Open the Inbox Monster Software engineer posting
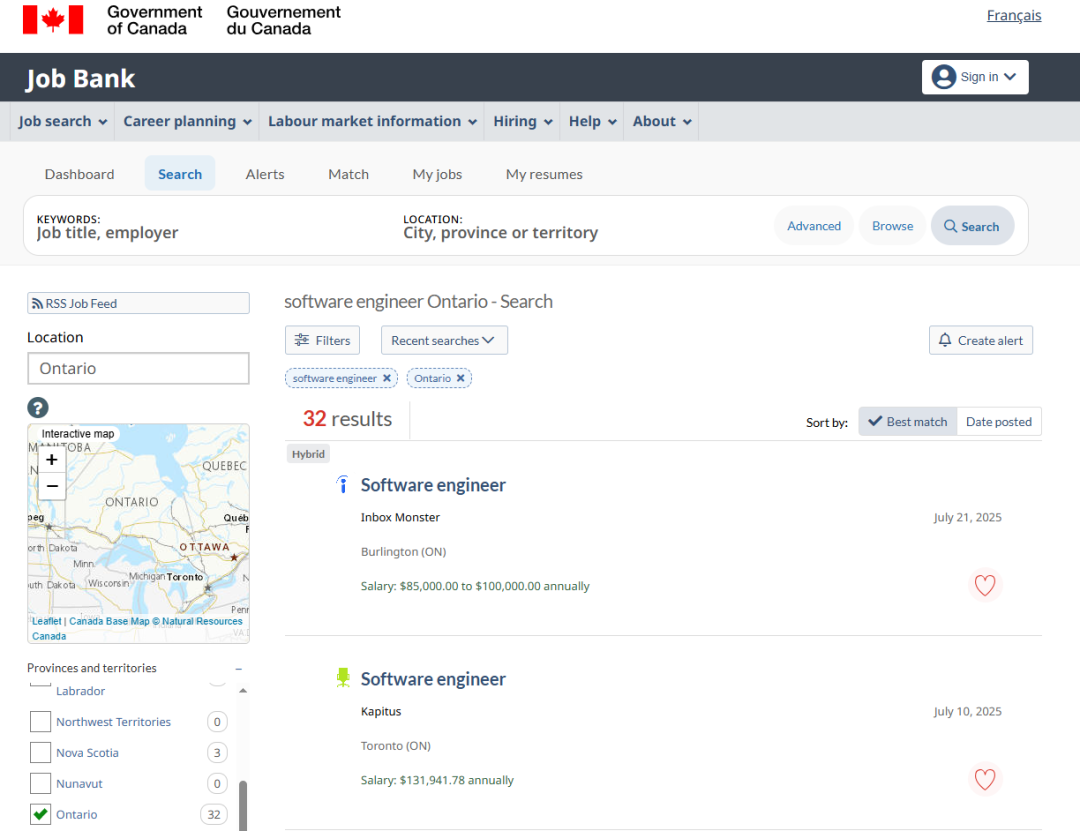 [433, 485]
